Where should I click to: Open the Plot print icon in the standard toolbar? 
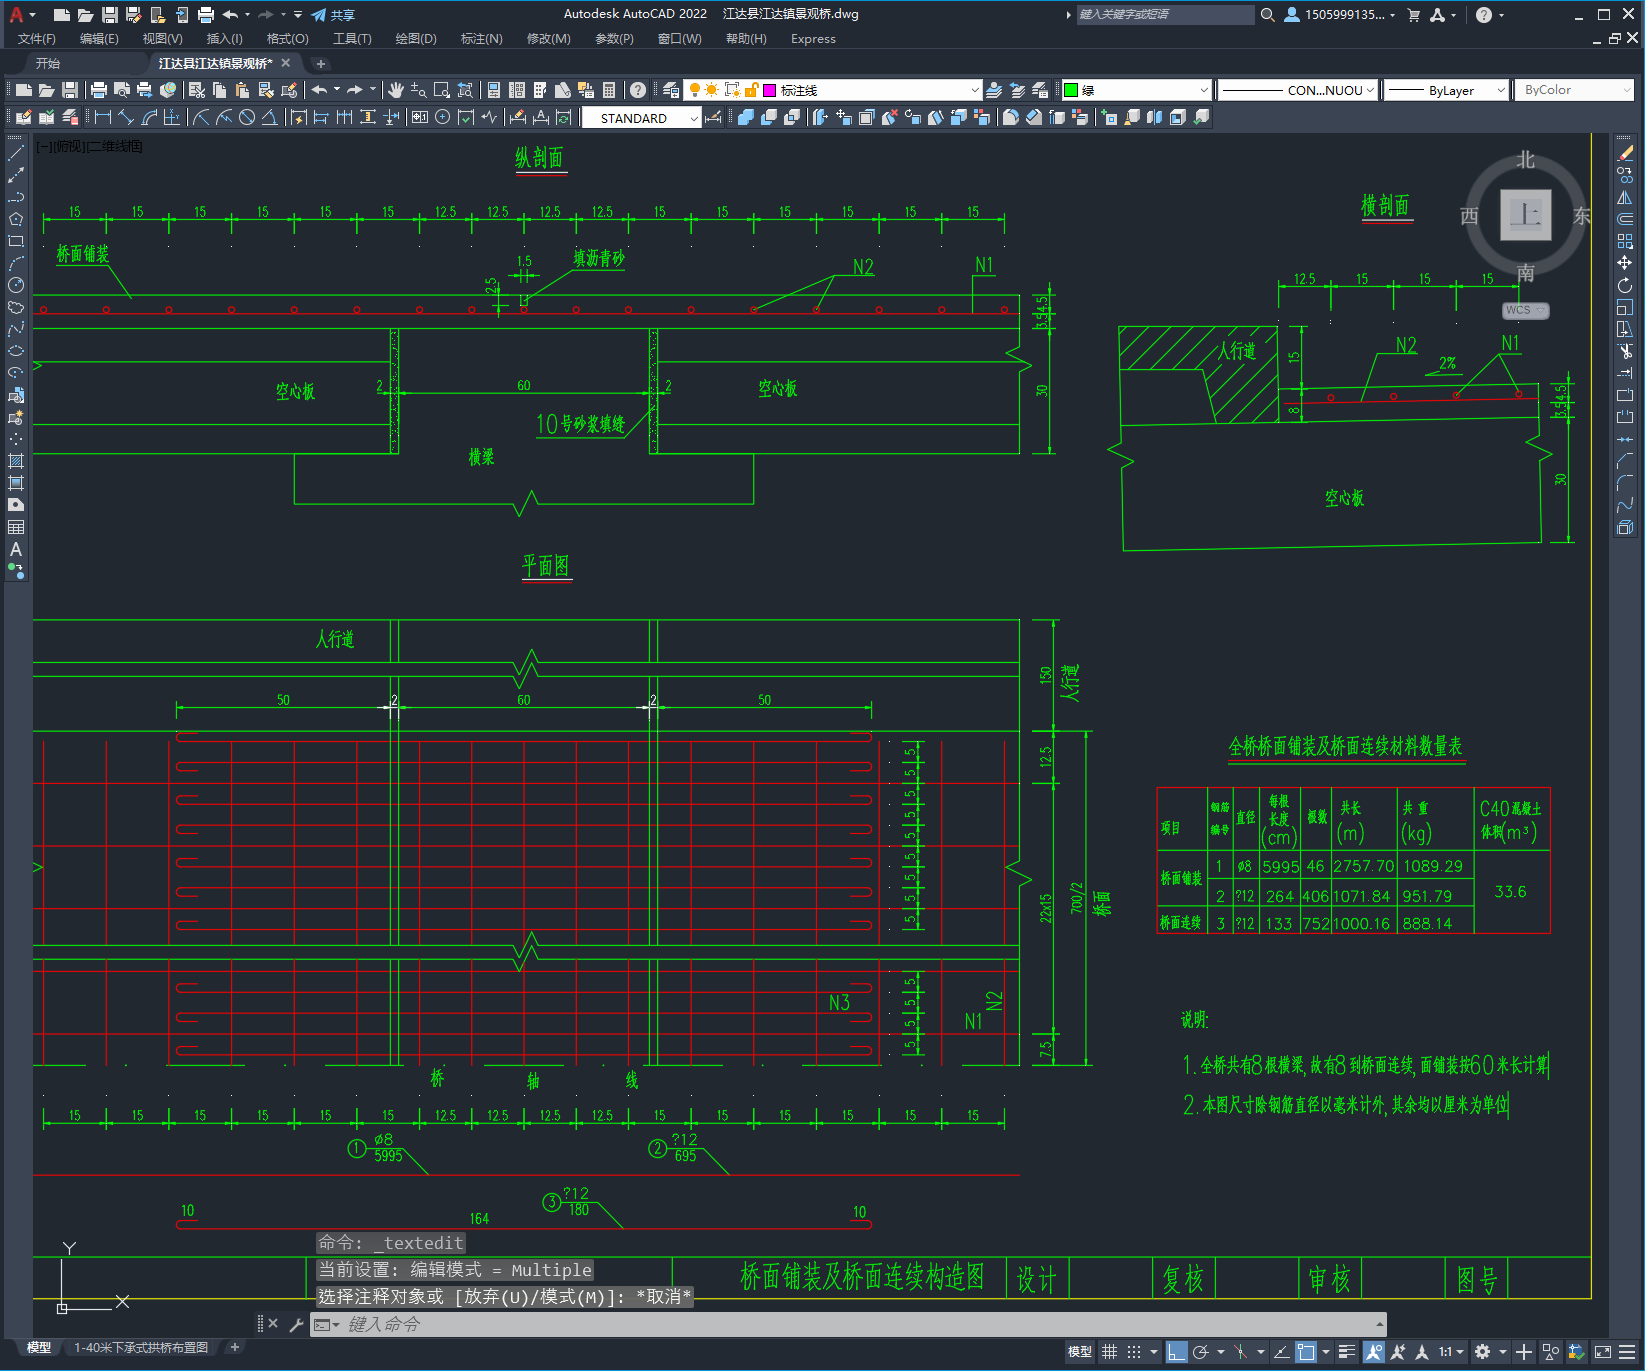[99, 90]
